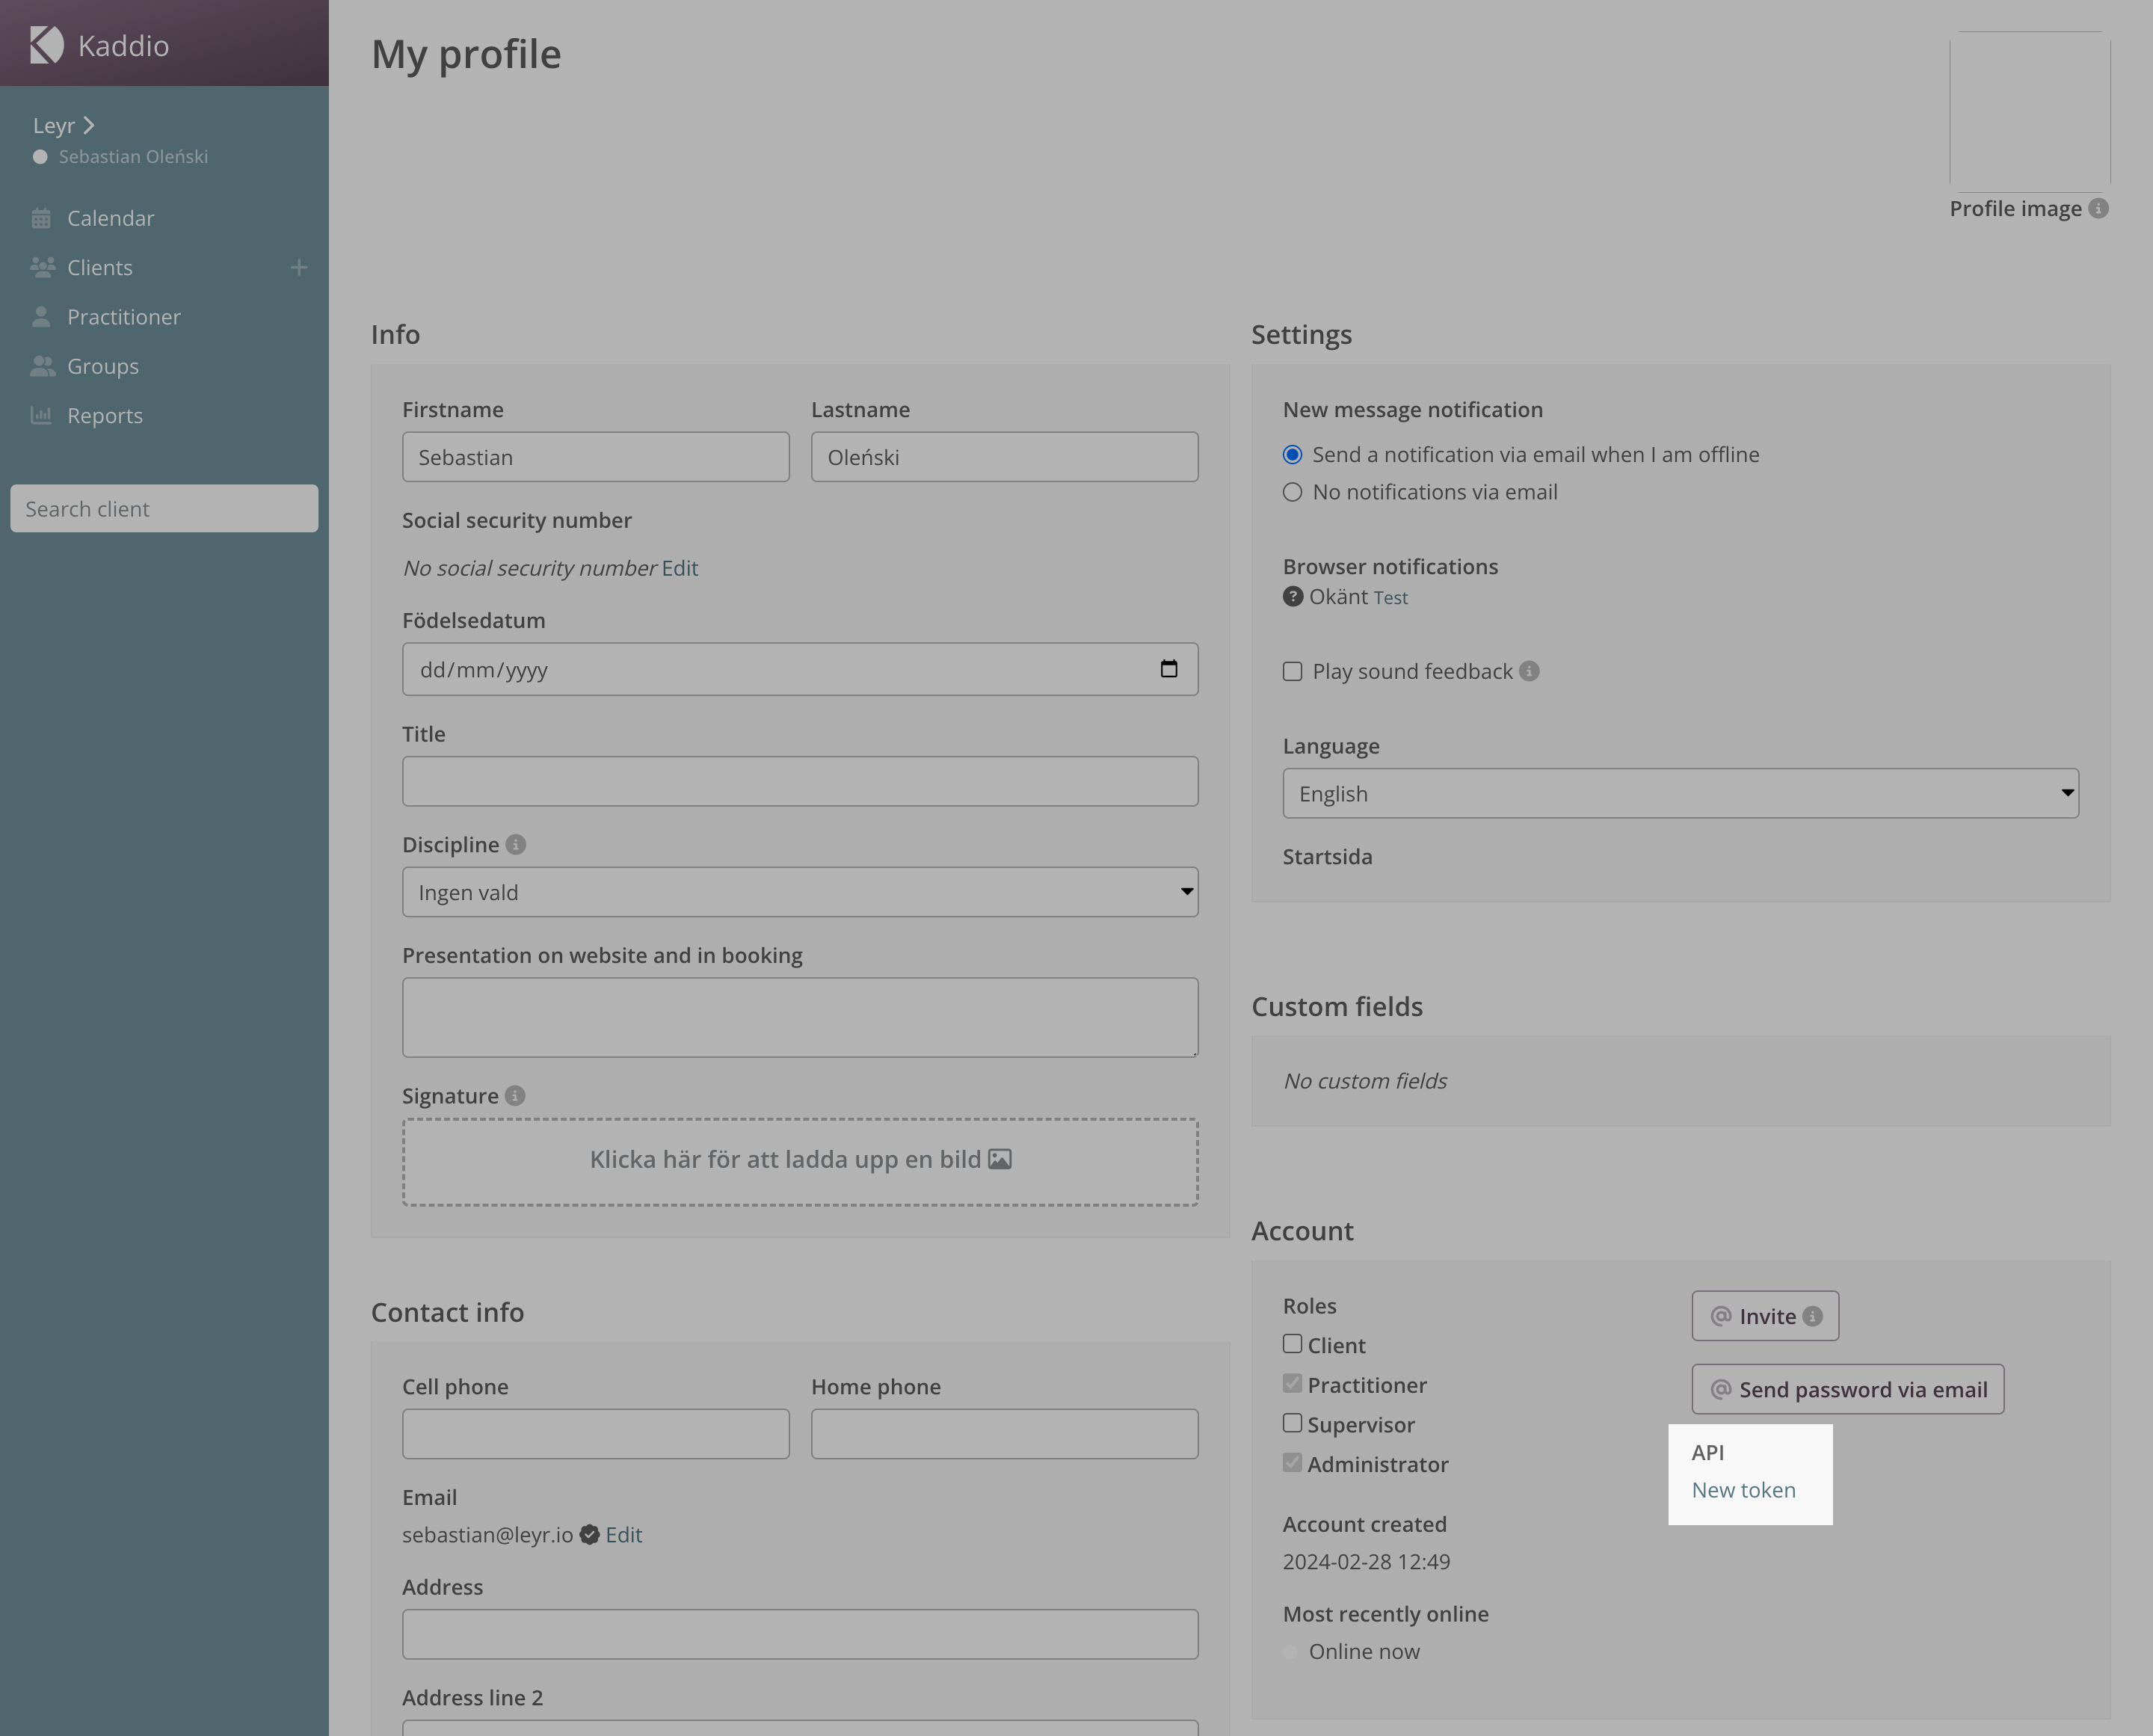Create a New token under API
The height and width of the screenshot is (1736, 2153).
point(1743,1490)
